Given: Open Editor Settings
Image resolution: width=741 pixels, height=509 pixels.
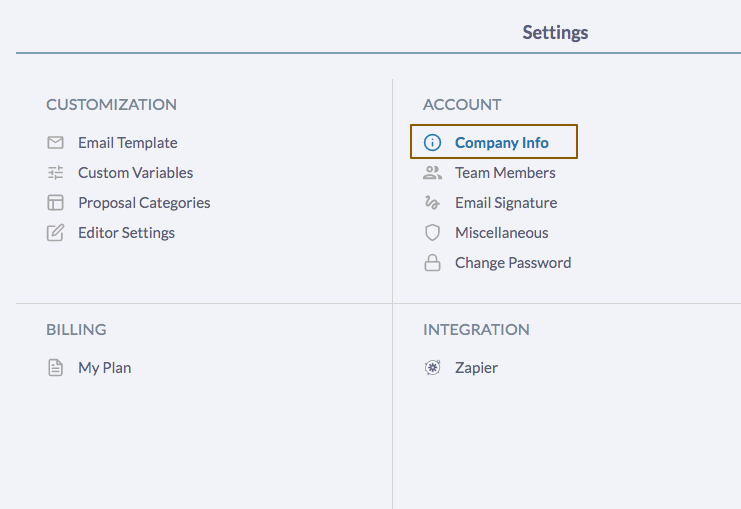Looking at the screenshot, I should pos(126,233).
